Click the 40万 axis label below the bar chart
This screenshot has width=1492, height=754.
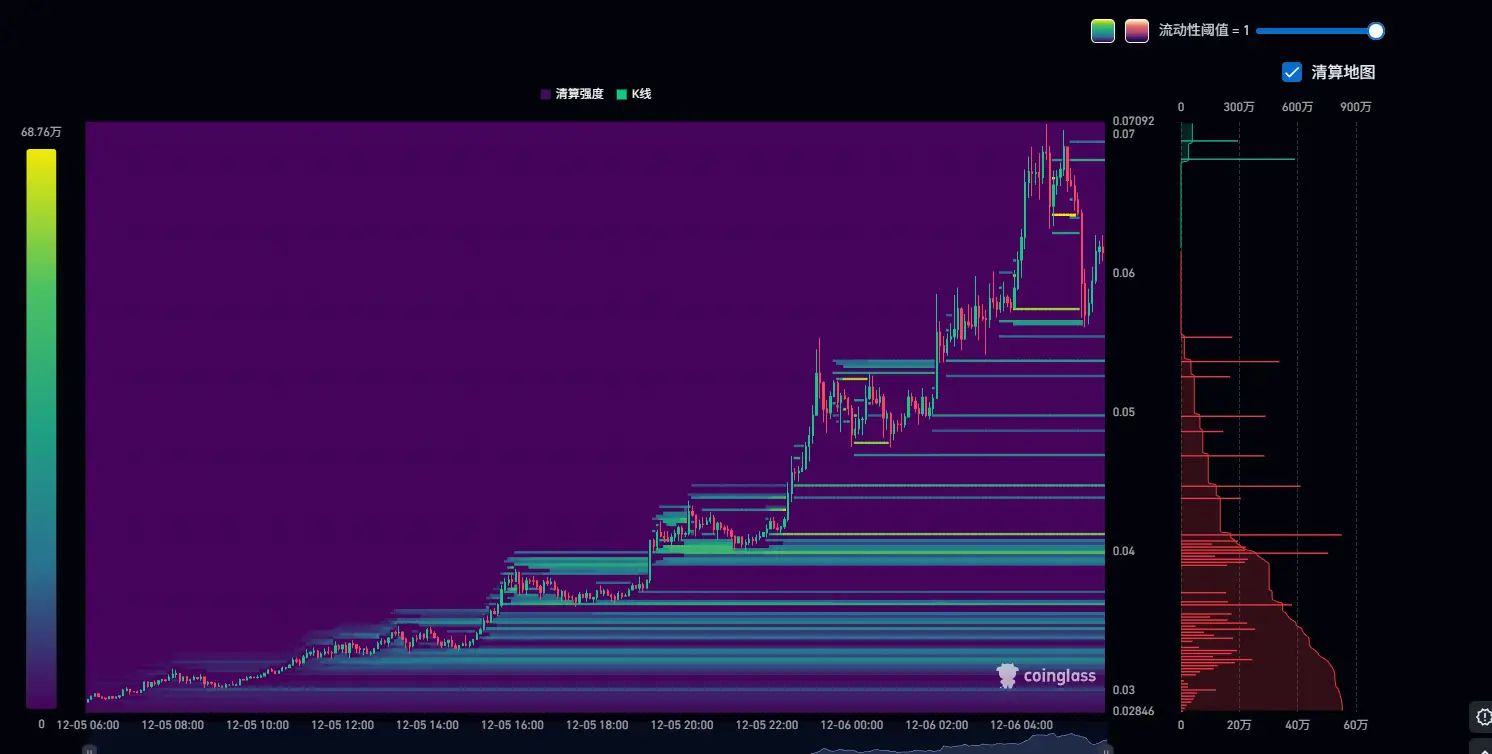1298,725
